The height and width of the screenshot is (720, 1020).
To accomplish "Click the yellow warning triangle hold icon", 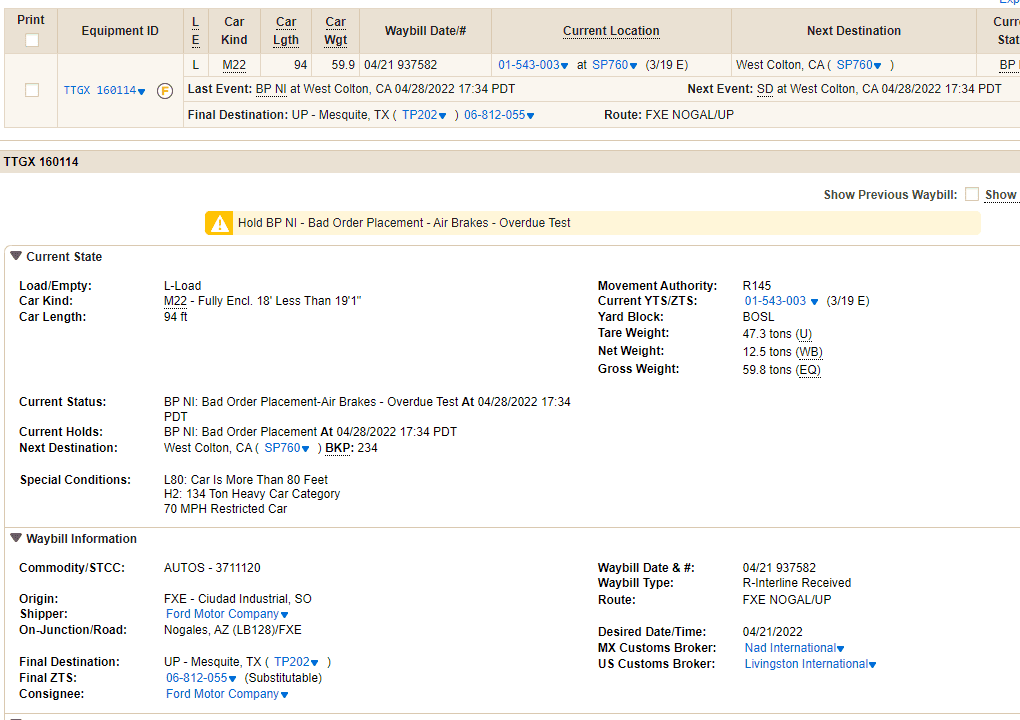I will click(x=219, y=223).
